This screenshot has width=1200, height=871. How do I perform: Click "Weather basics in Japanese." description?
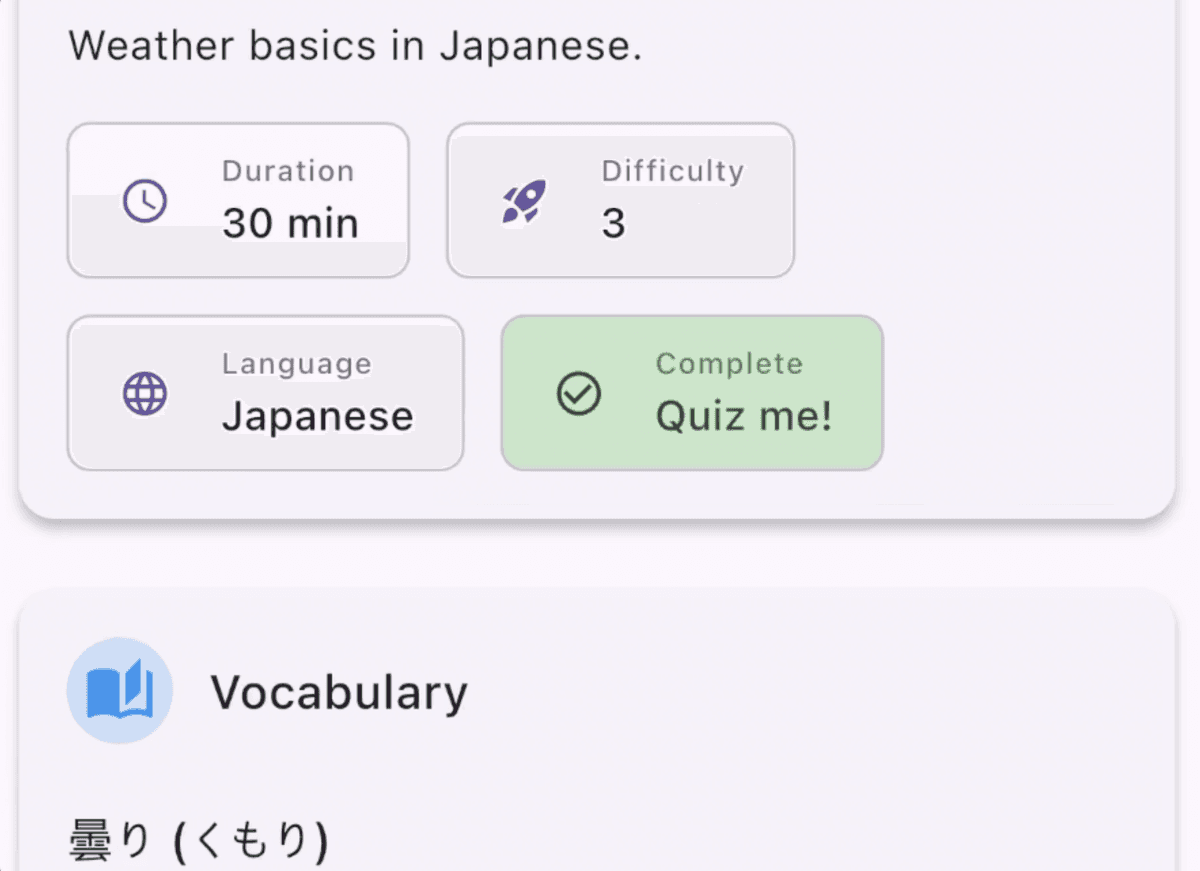click(x=355, y=46)
